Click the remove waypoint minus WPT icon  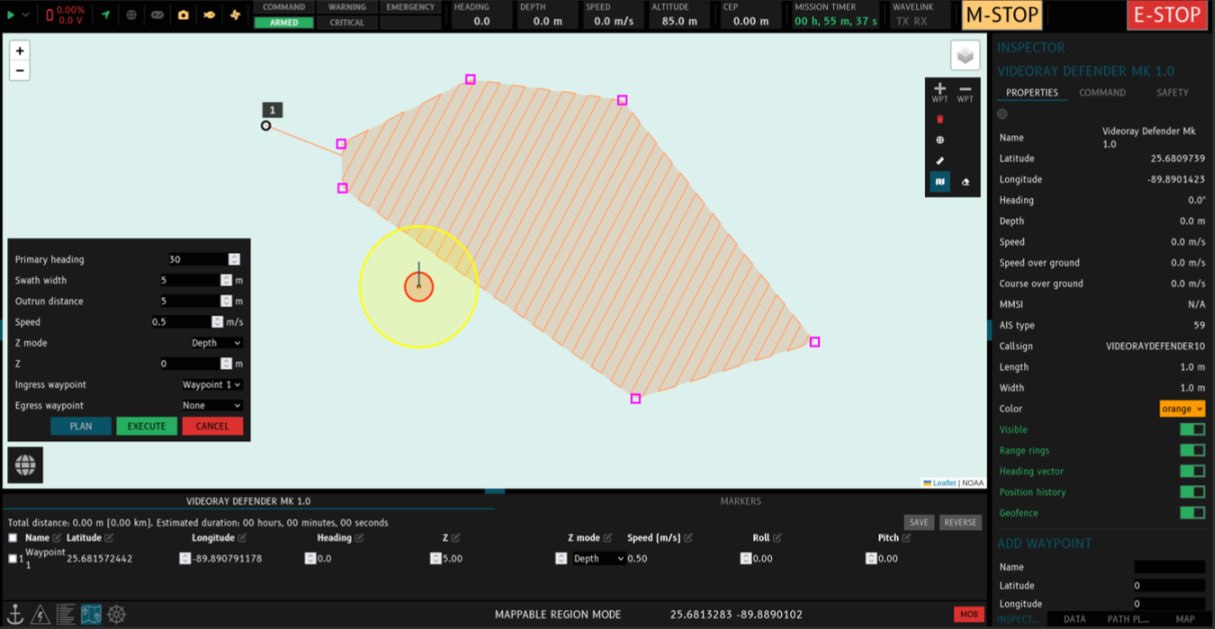pos(965,93)
